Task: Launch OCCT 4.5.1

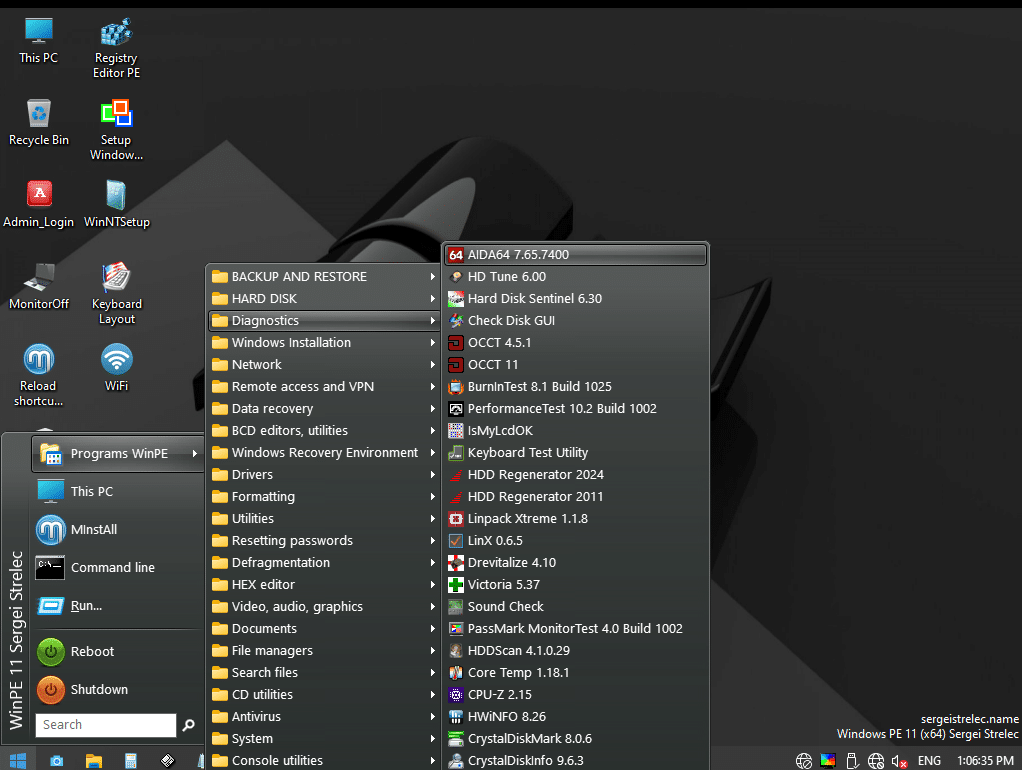Action: point(576,343)
